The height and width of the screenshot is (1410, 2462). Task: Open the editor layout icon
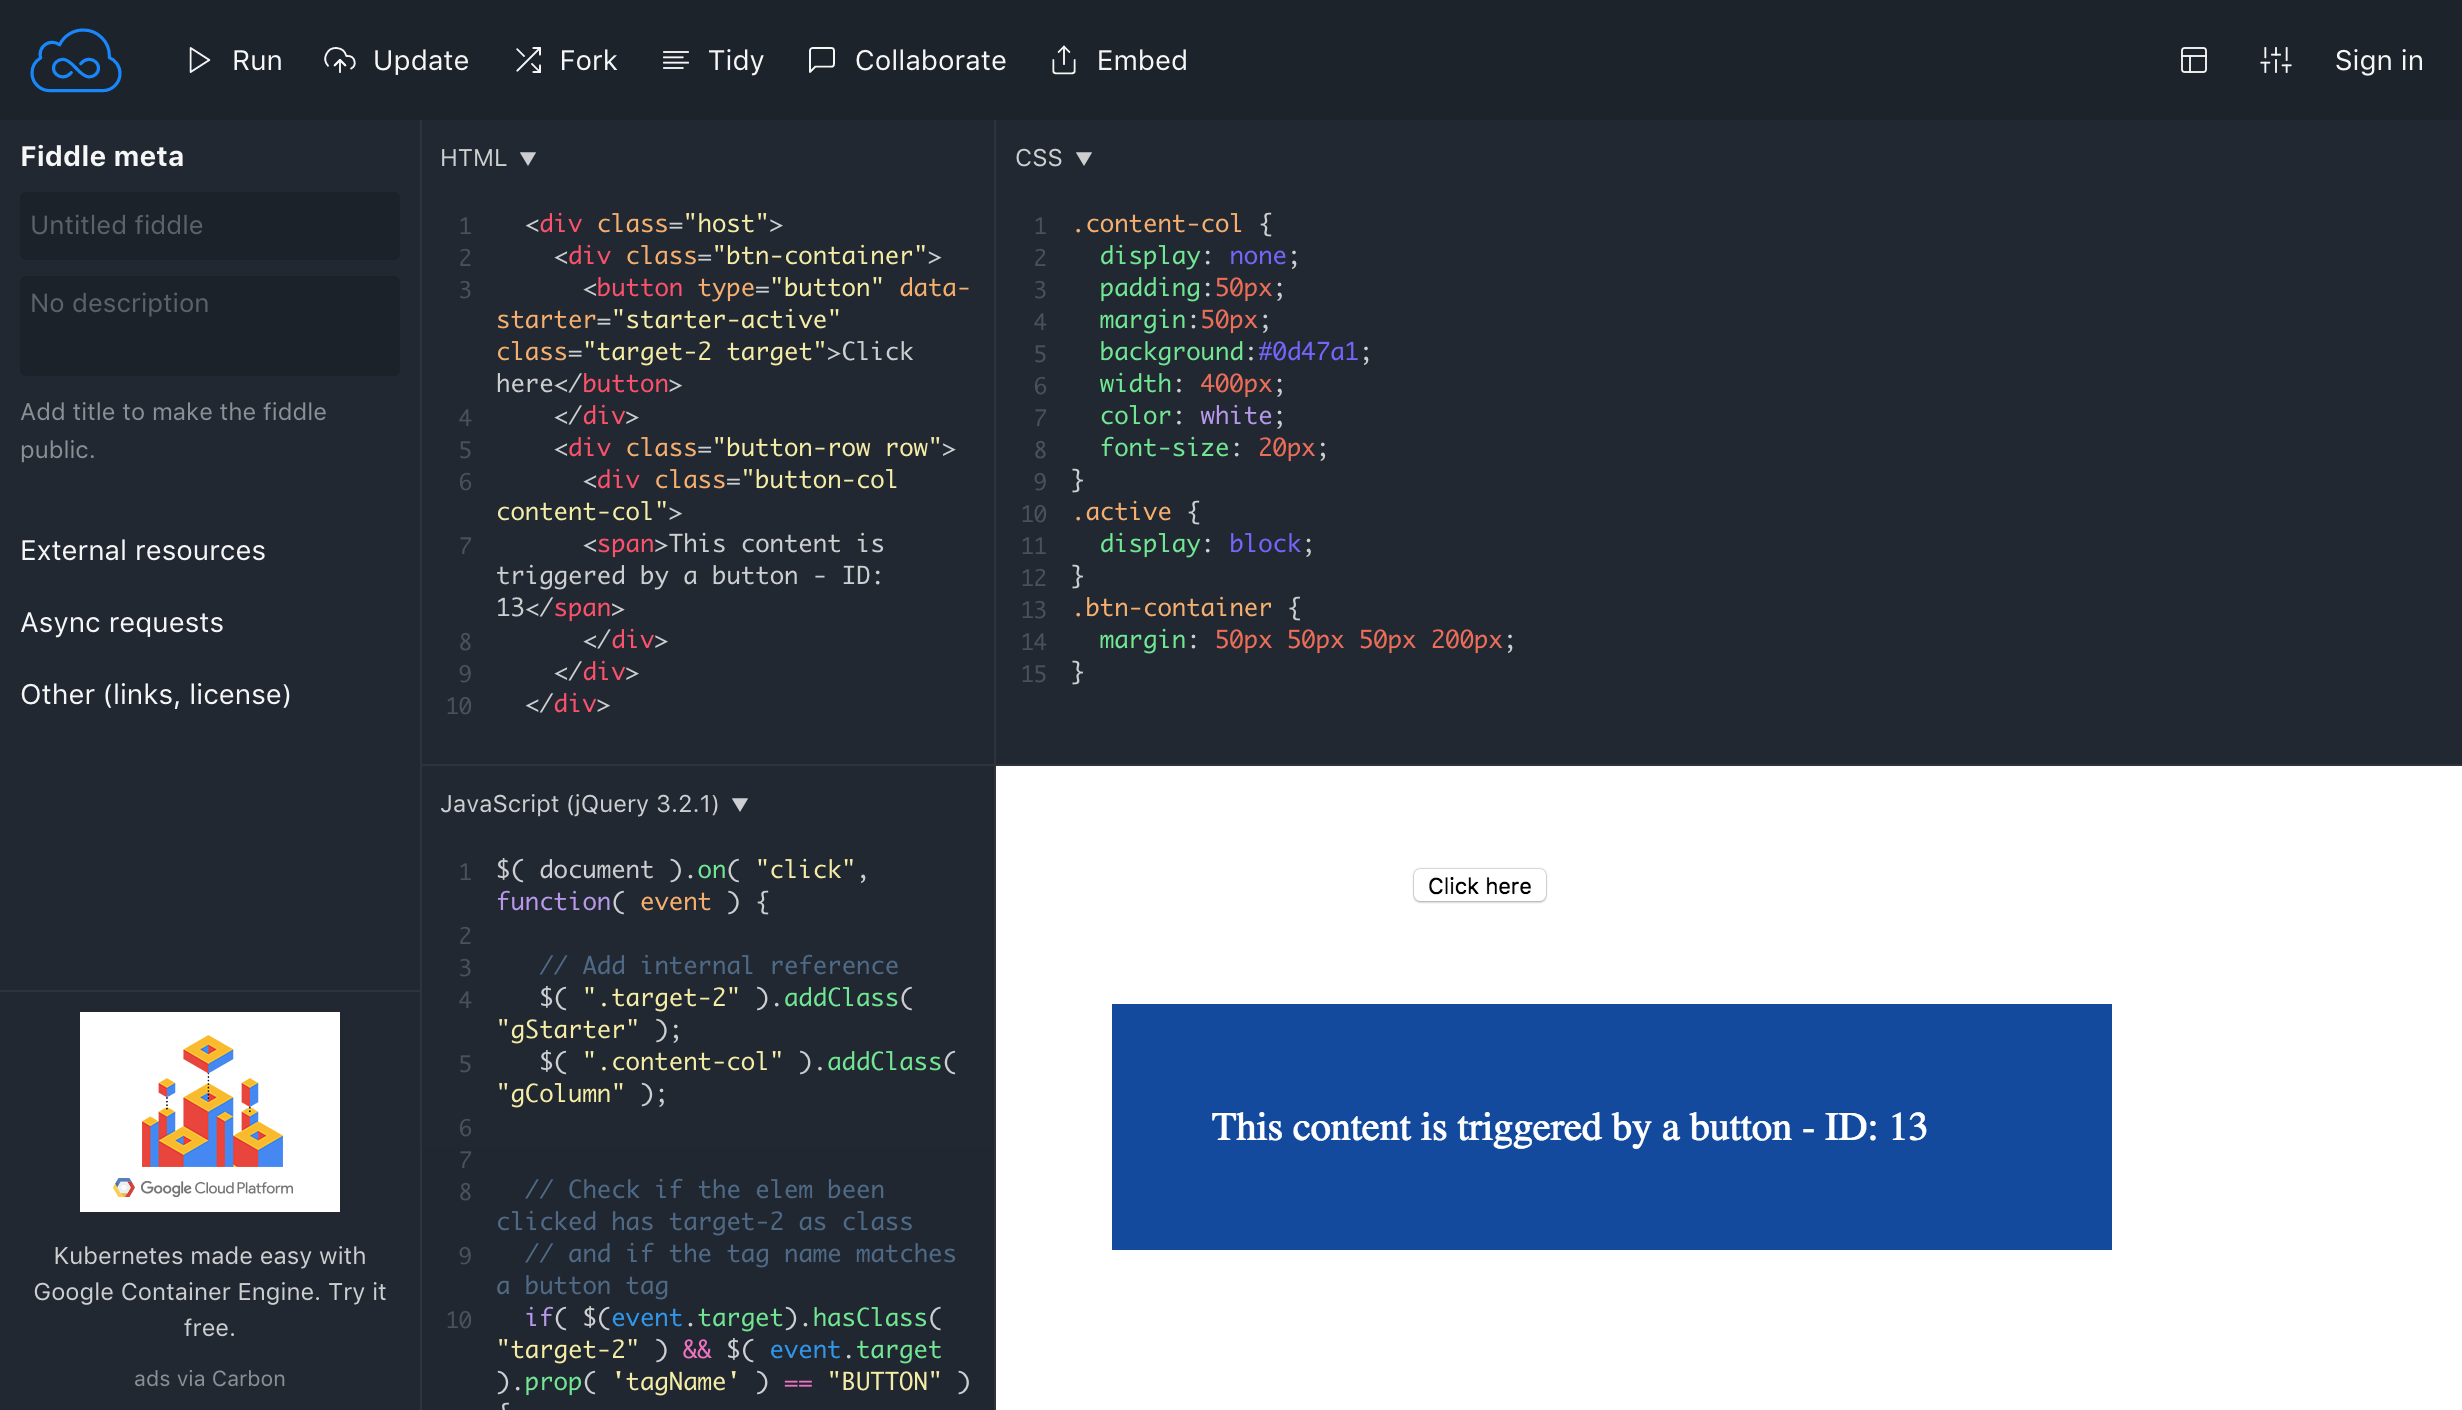pos(2194,61)
